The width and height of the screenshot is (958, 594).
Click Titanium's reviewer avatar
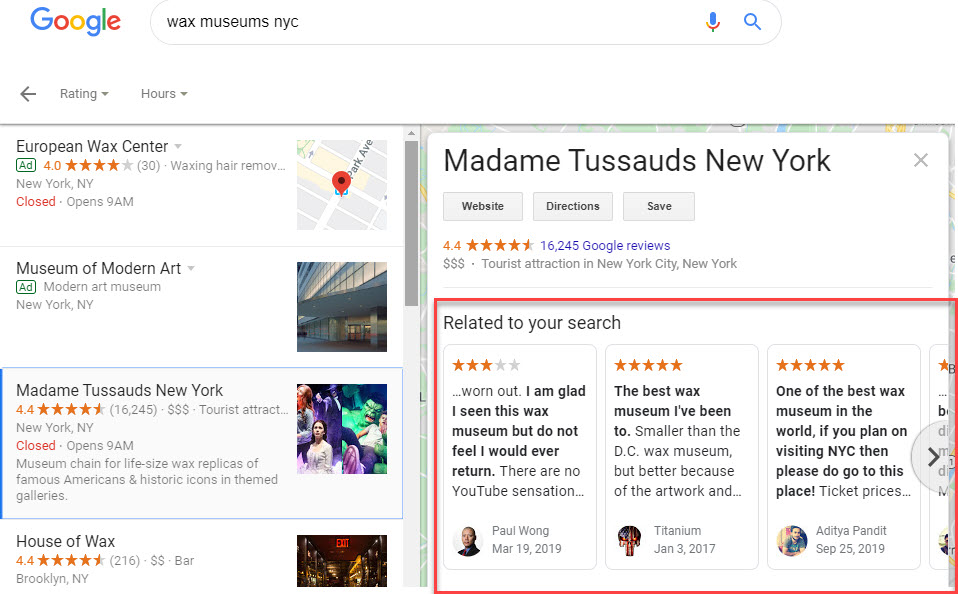629,540
